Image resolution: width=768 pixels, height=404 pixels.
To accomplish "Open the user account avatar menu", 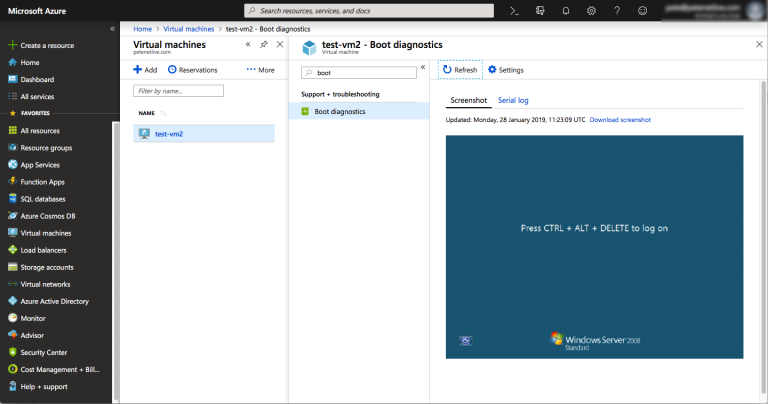I will pos(755,11).
